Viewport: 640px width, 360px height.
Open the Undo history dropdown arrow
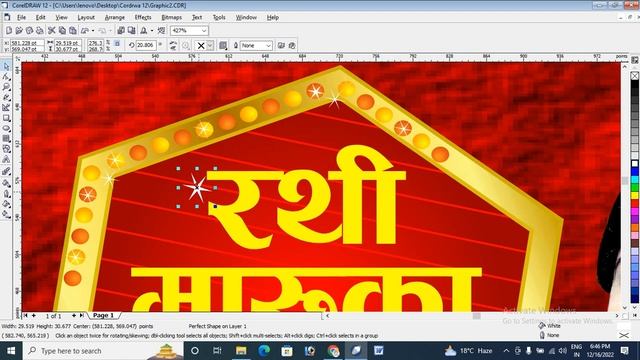[93, 31]
